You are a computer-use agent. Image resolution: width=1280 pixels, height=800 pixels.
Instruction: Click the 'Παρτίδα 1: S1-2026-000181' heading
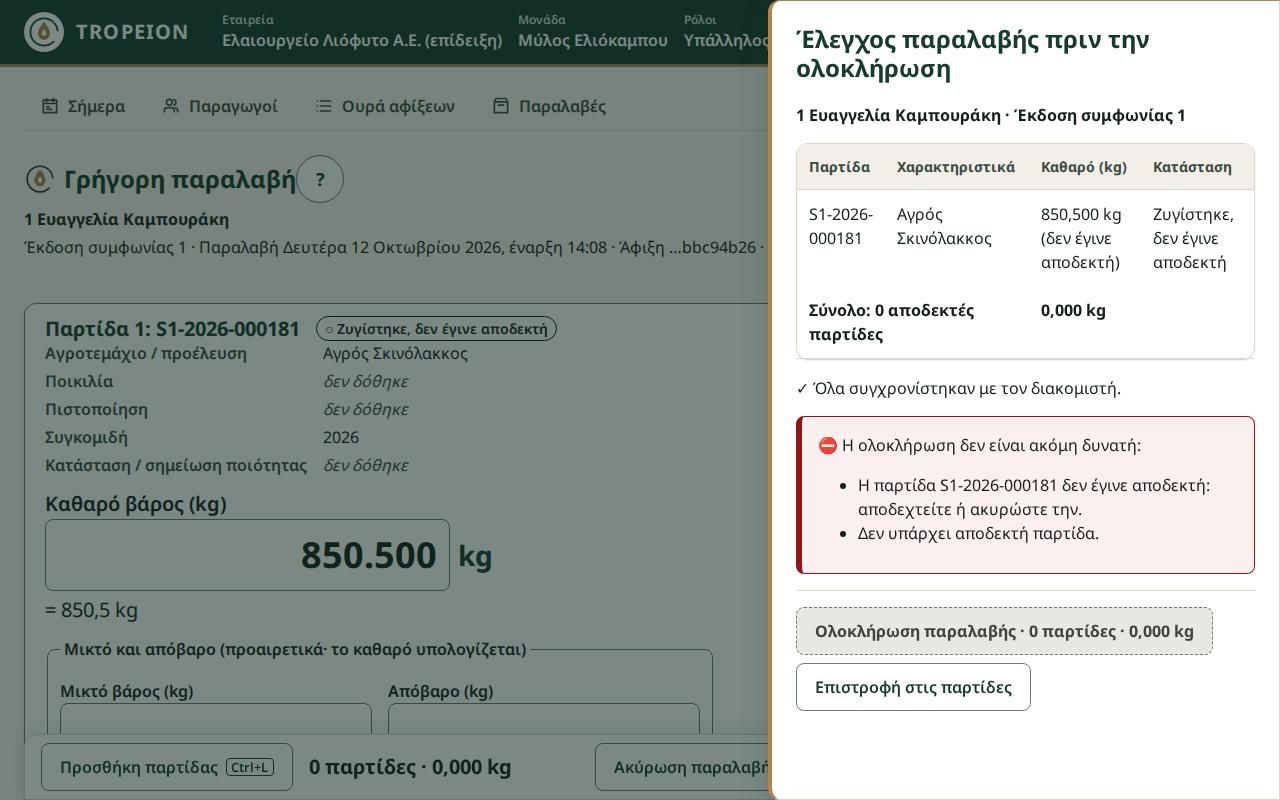pos(172,329)
